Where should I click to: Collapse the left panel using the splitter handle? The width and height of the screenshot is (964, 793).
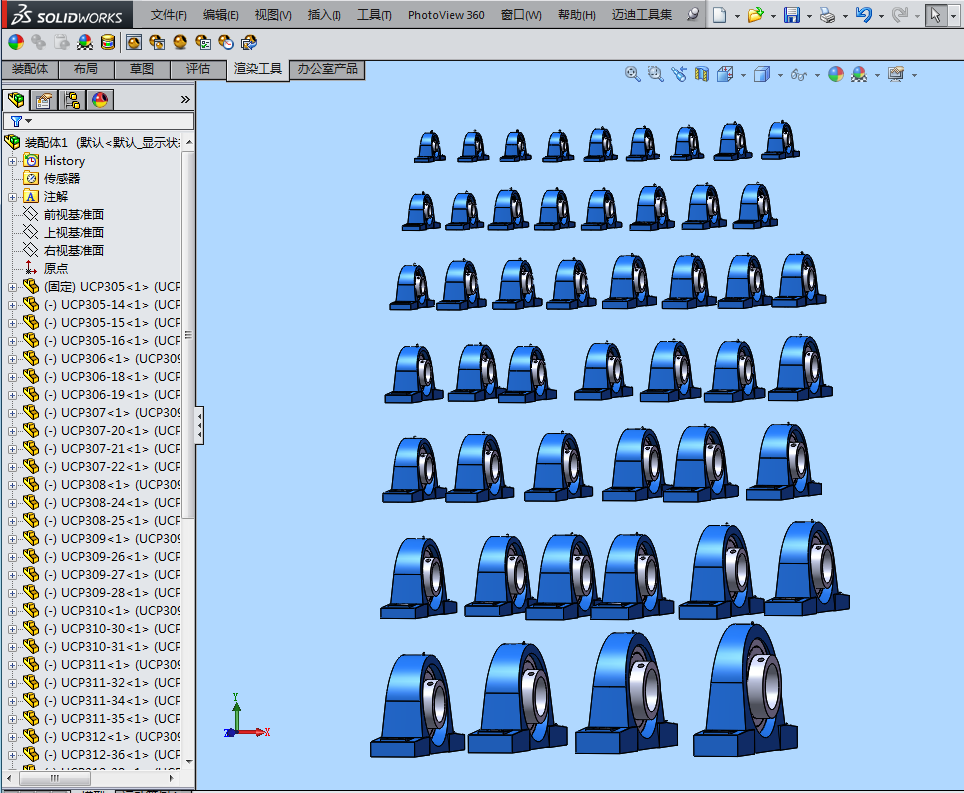coord(199,425)
